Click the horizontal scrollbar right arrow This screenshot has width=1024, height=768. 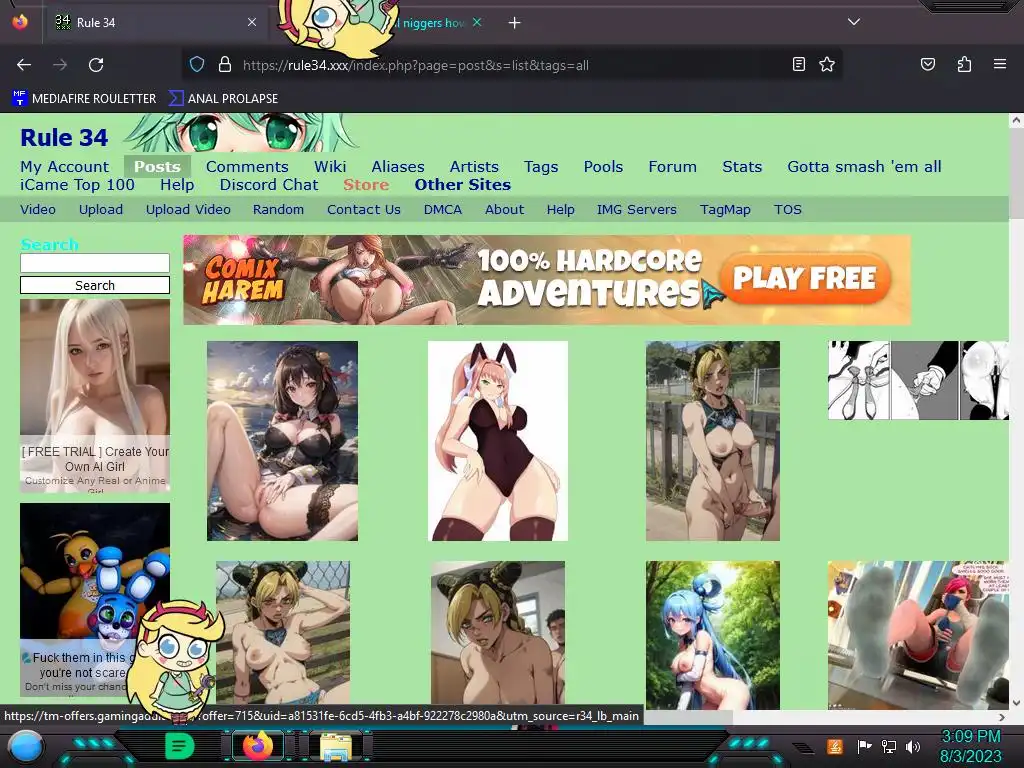tap(1002, 718)
